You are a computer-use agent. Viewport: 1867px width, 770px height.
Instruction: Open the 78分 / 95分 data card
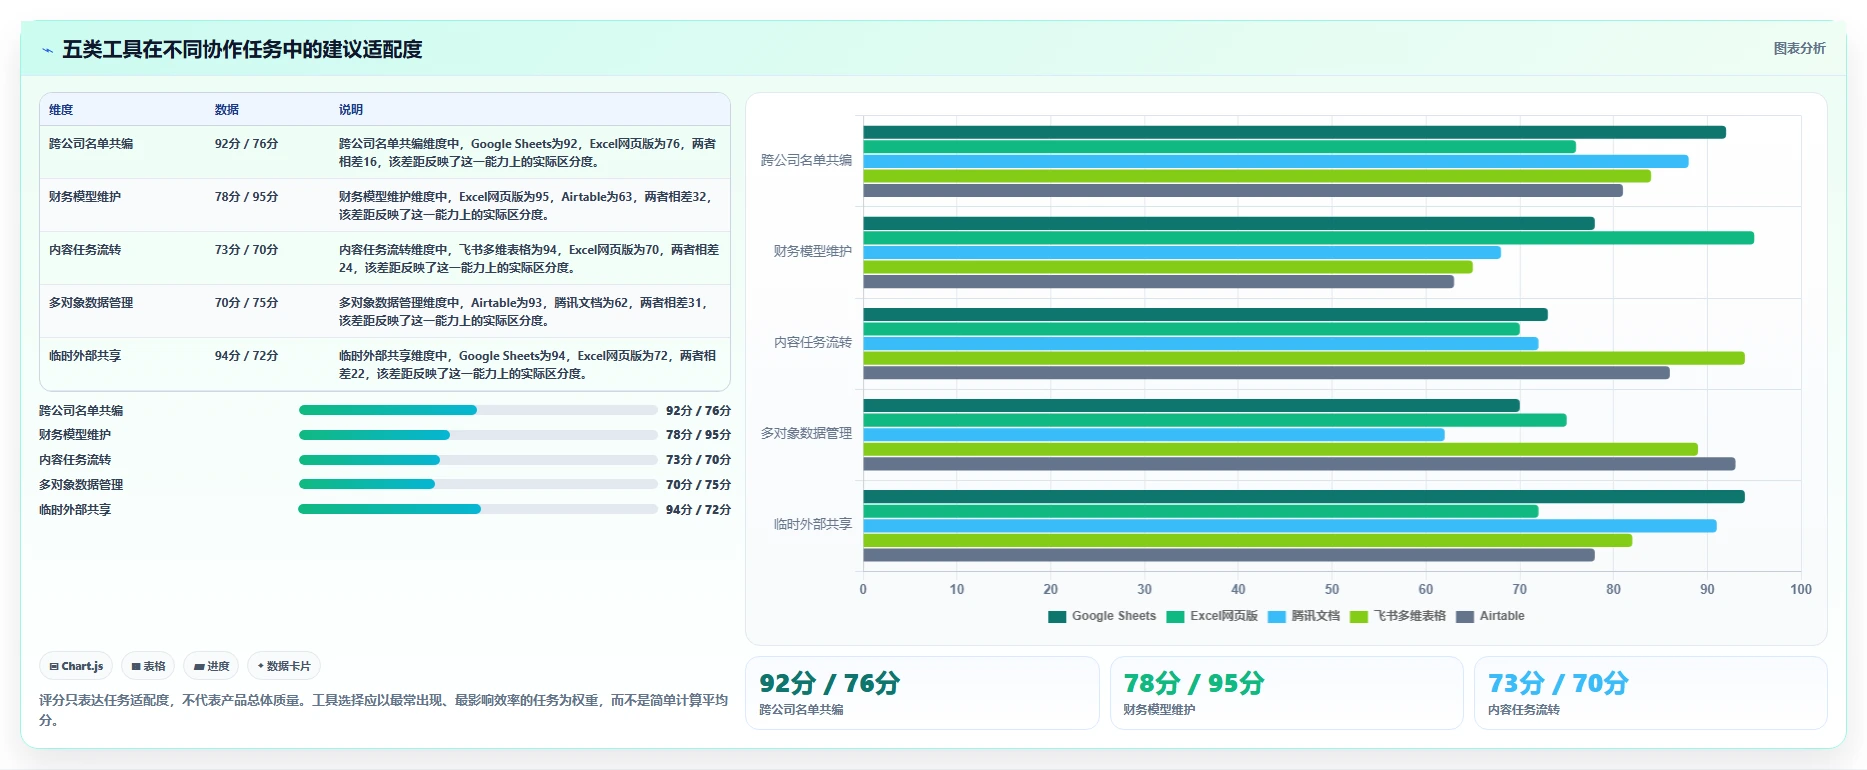pos(1286,693)
